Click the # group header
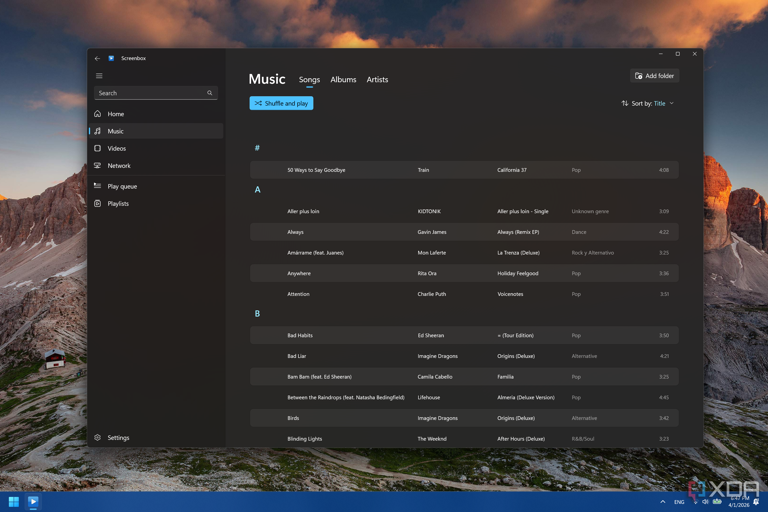 [x=257, y=148]
